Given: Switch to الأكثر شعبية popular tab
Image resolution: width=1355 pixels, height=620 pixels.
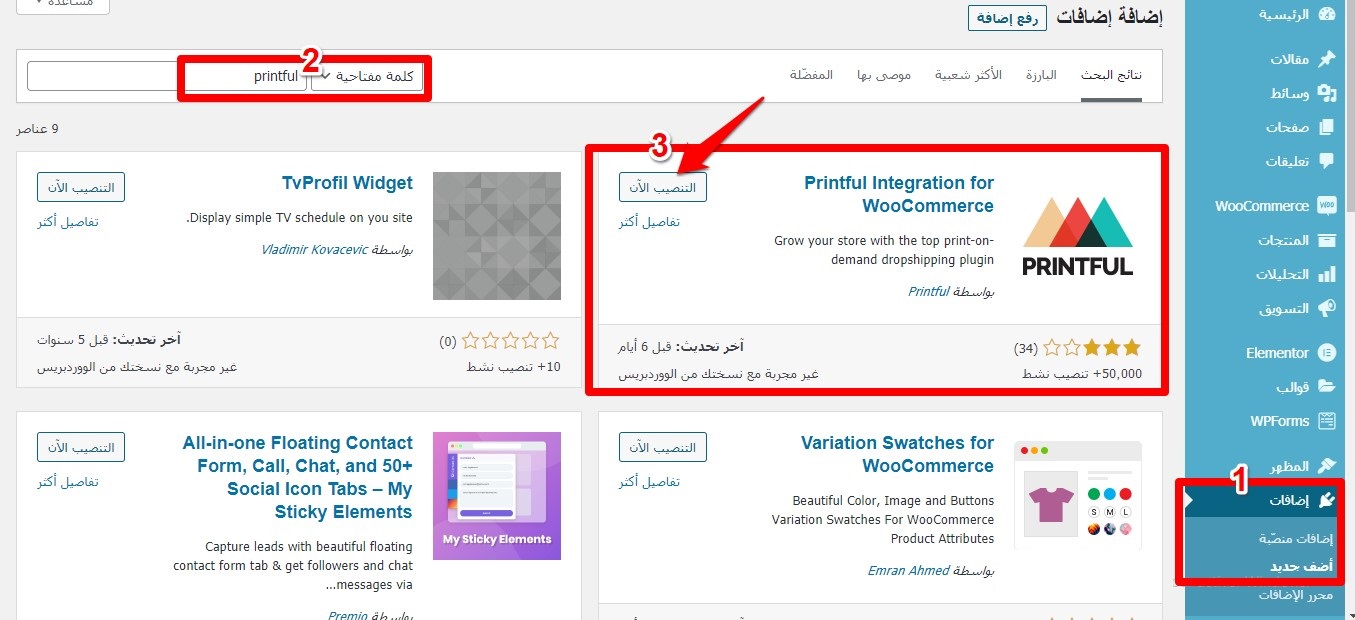Looking at the screenshot, I should coord(968,76).
